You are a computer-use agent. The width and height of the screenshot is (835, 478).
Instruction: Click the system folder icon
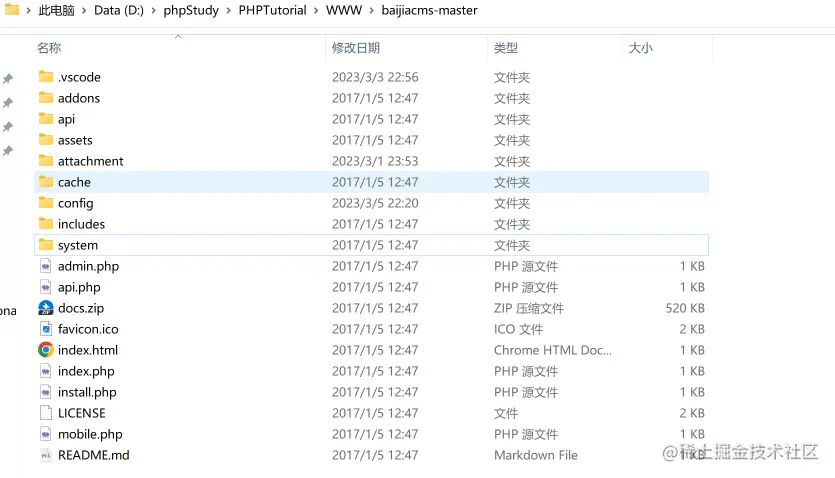tap(46, 244)
